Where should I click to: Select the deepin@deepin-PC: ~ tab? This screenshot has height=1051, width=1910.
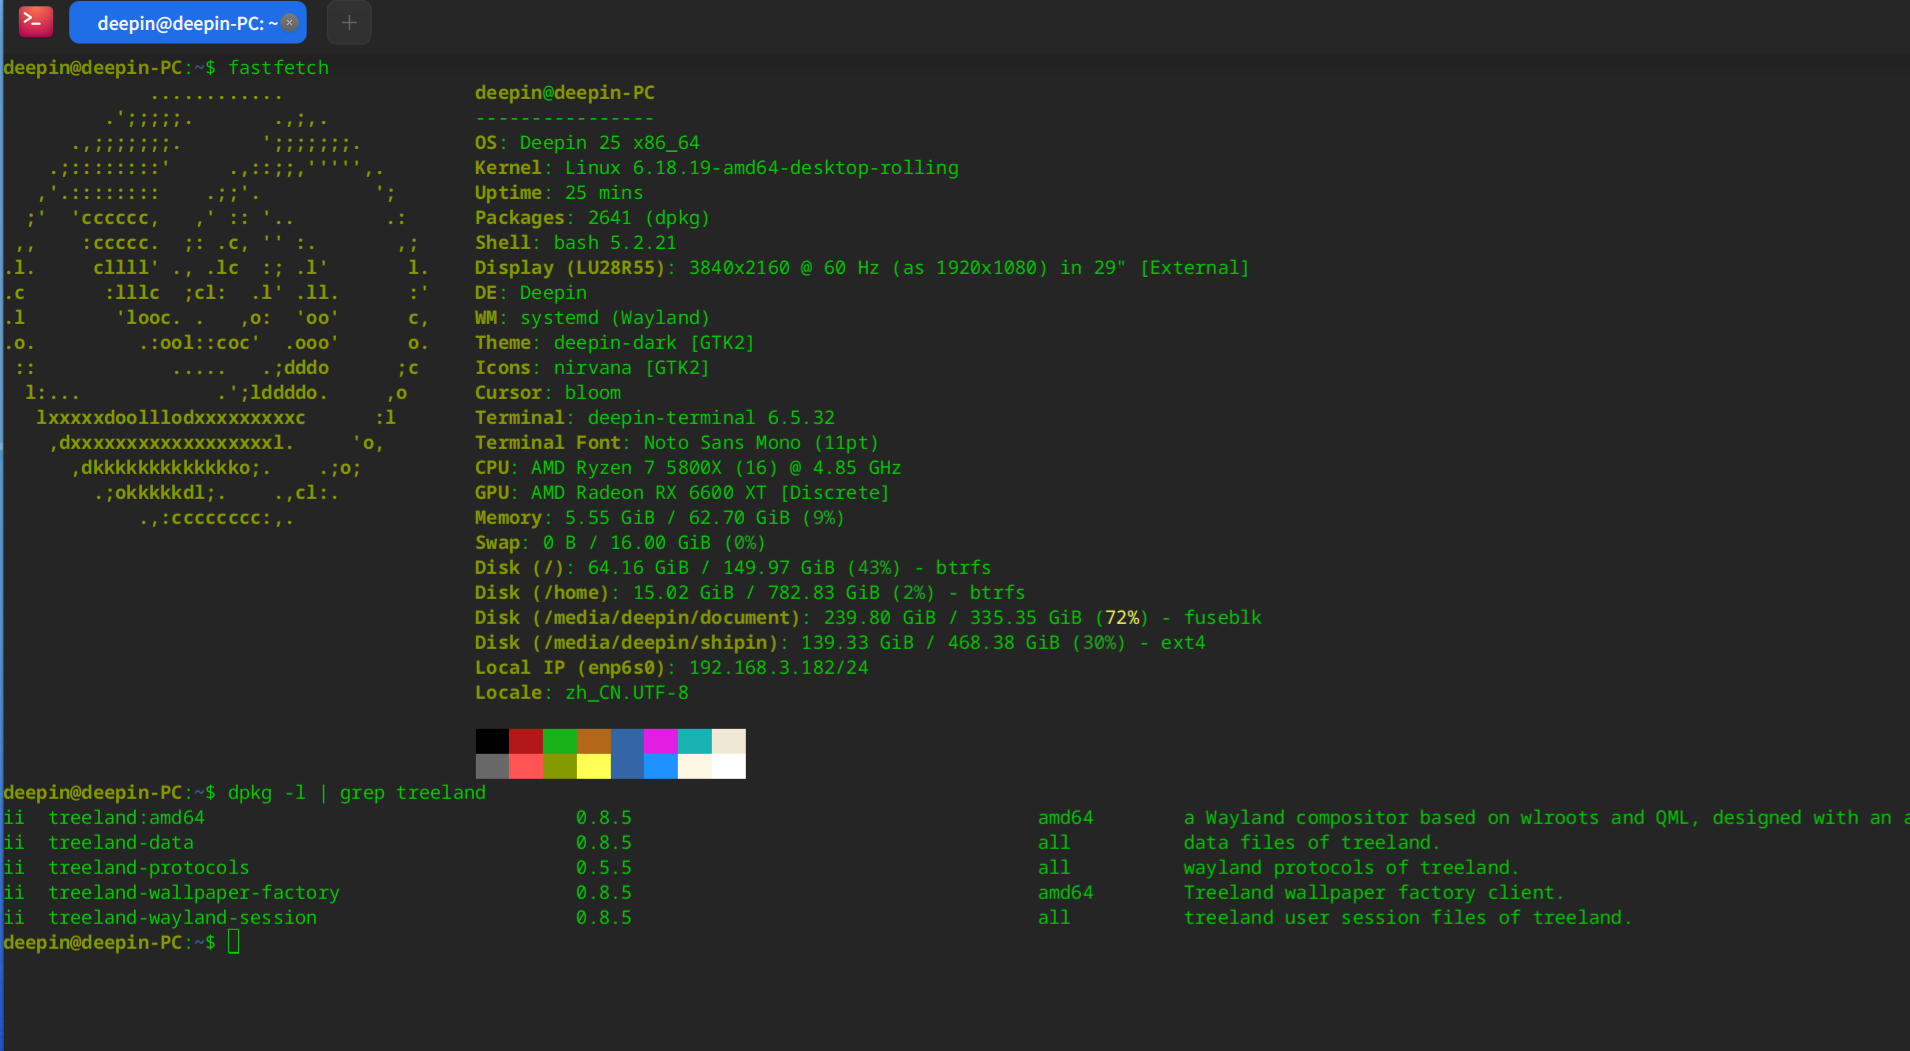[x=188, y=23]
